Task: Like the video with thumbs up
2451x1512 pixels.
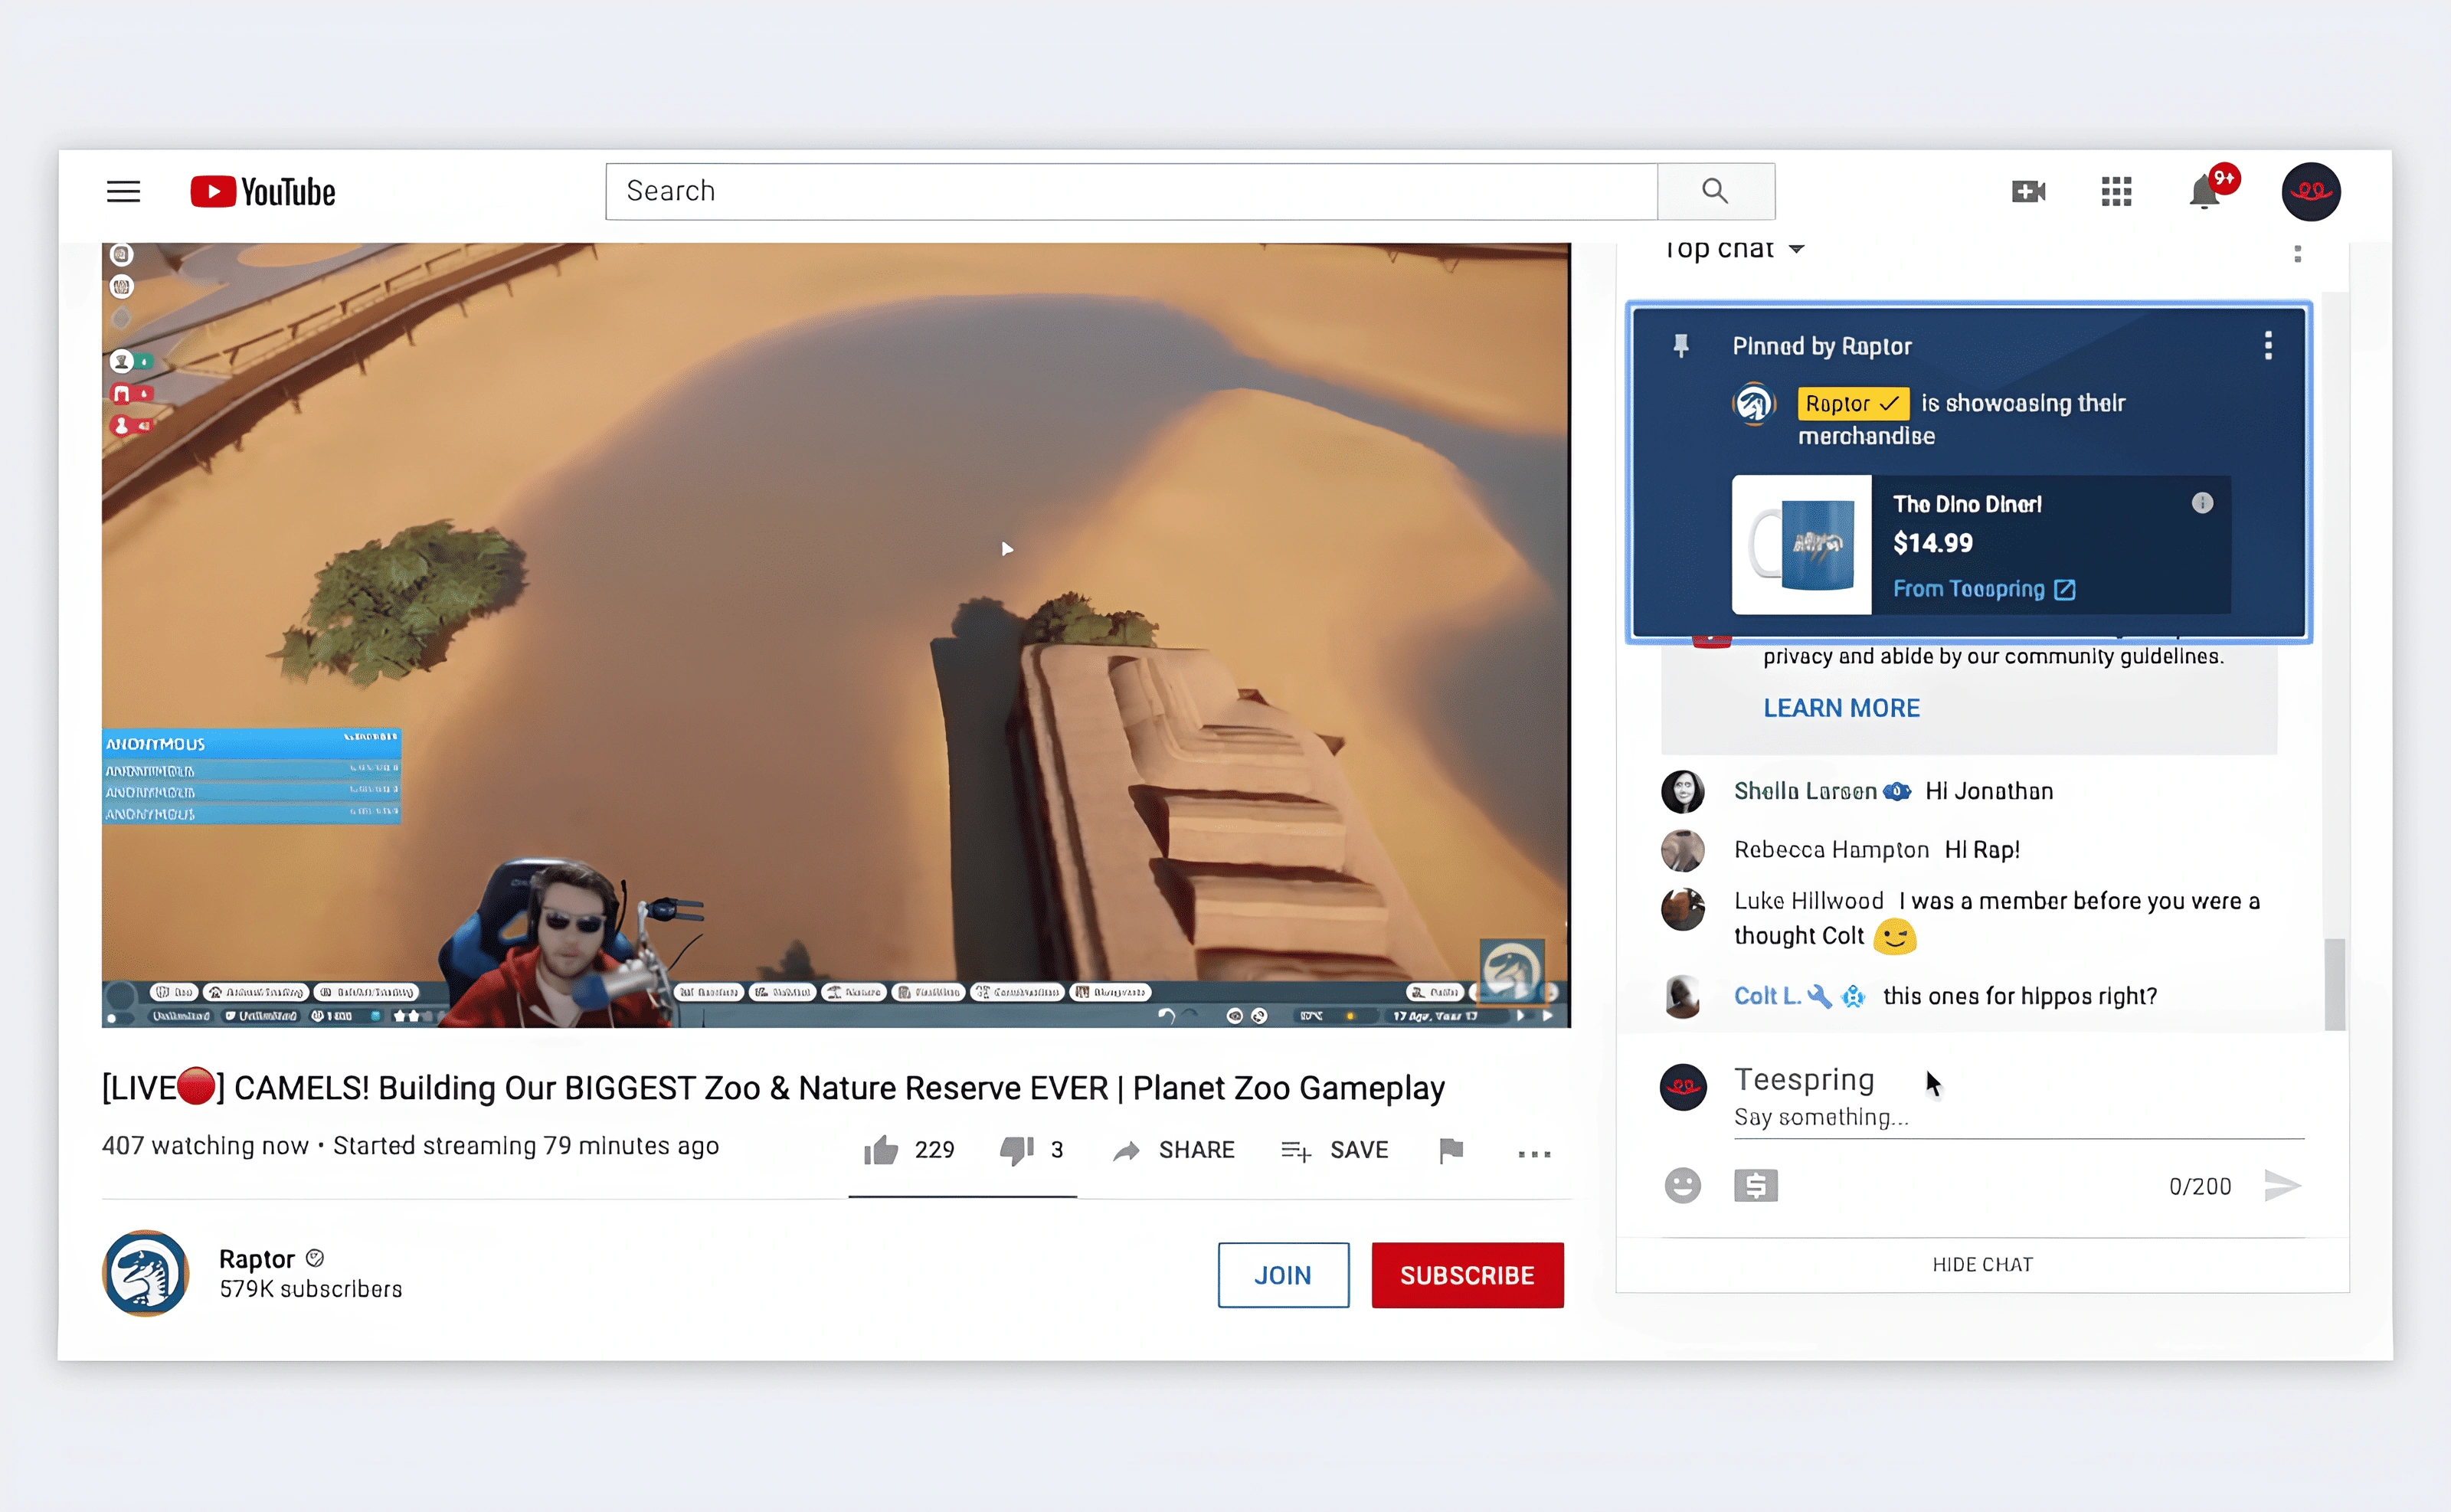Action: click(x=881, y=1150)
